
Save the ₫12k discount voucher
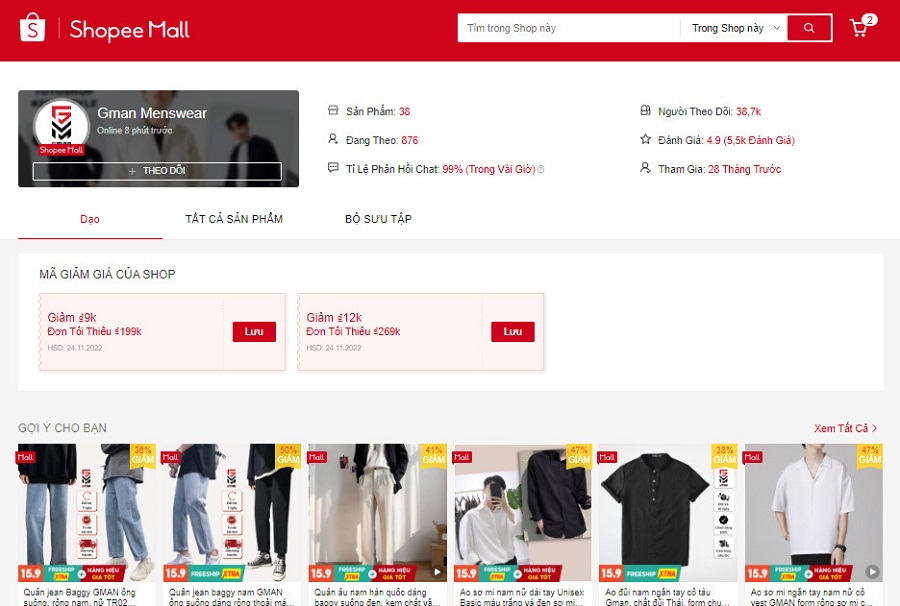tap(512, 331)
